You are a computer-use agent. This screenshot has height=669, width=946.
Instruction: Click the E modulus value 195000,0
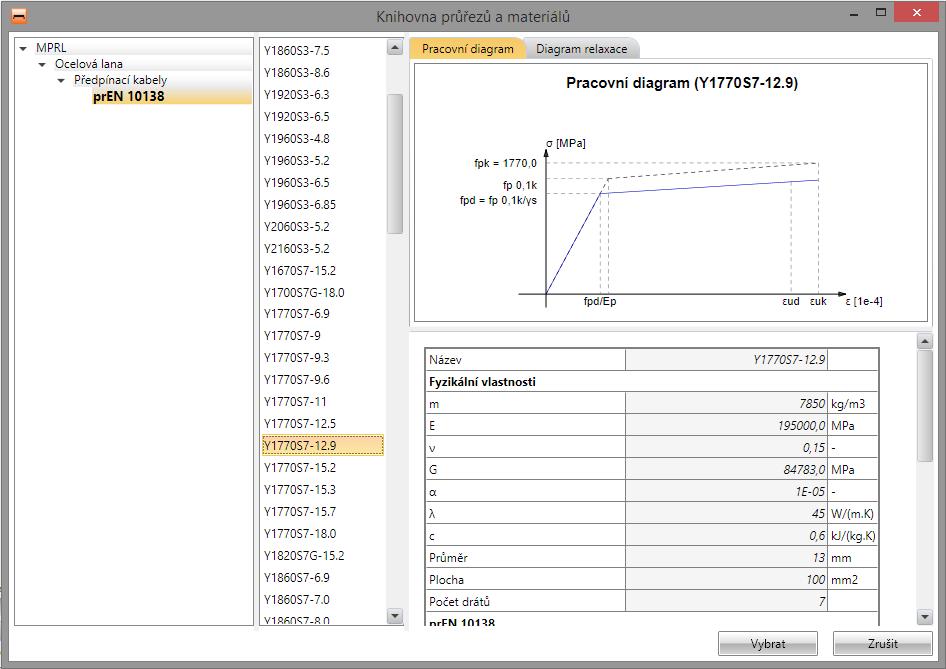click(726, 425)
